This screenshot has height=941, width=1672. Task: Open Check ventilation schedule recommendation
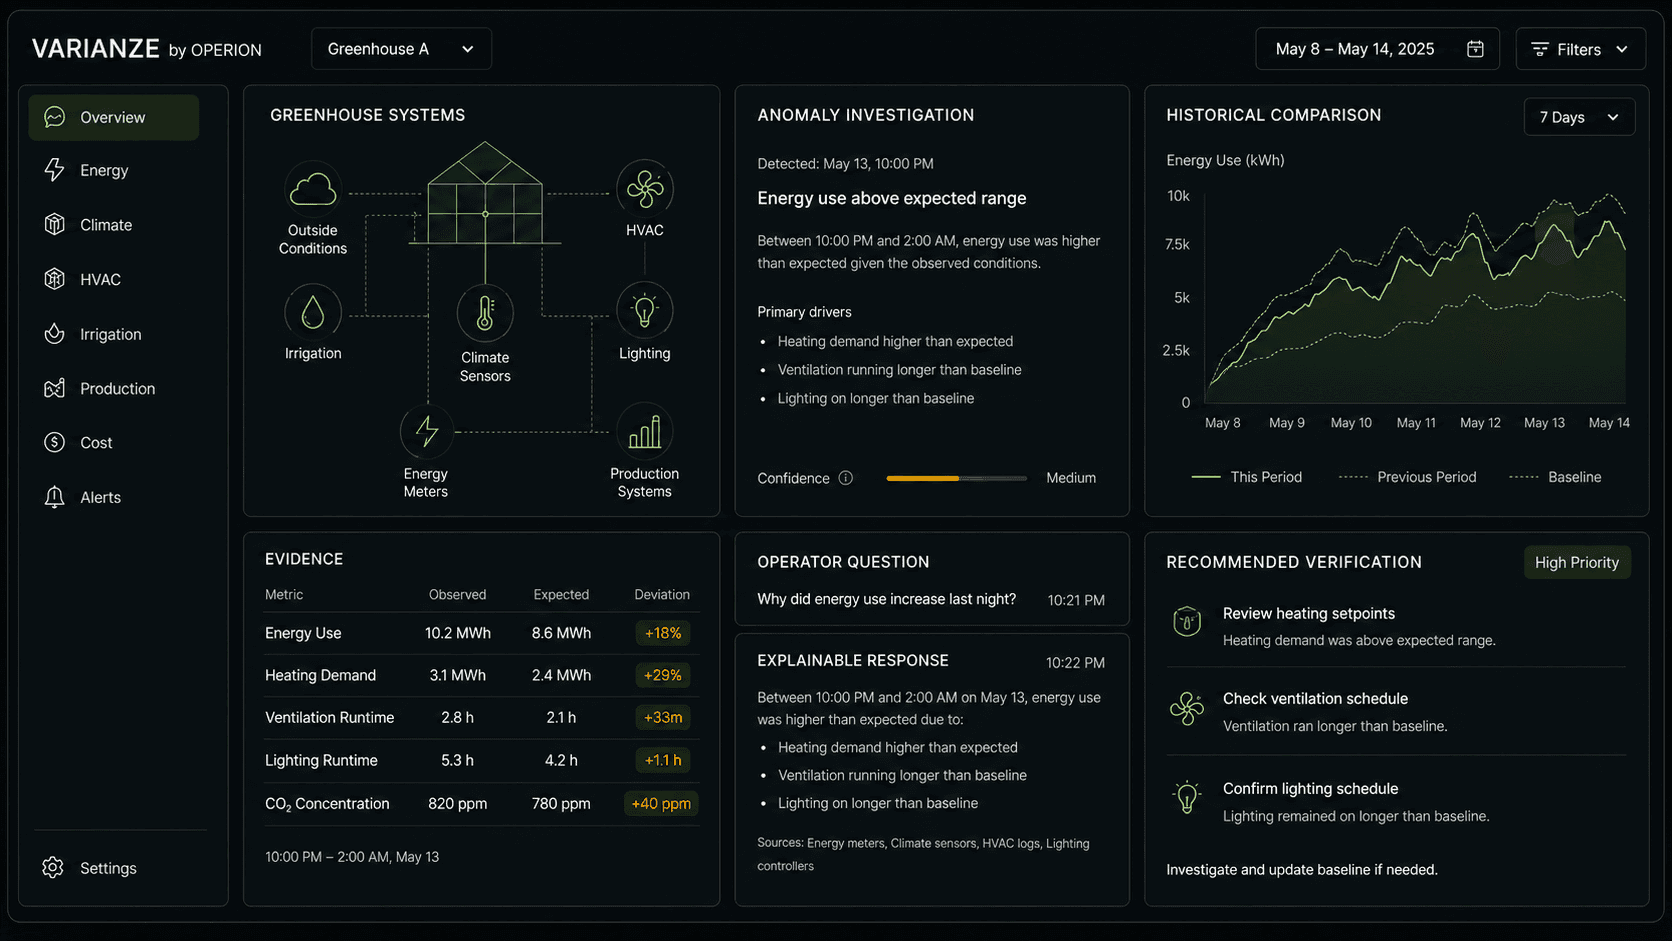click(1396, 711)
